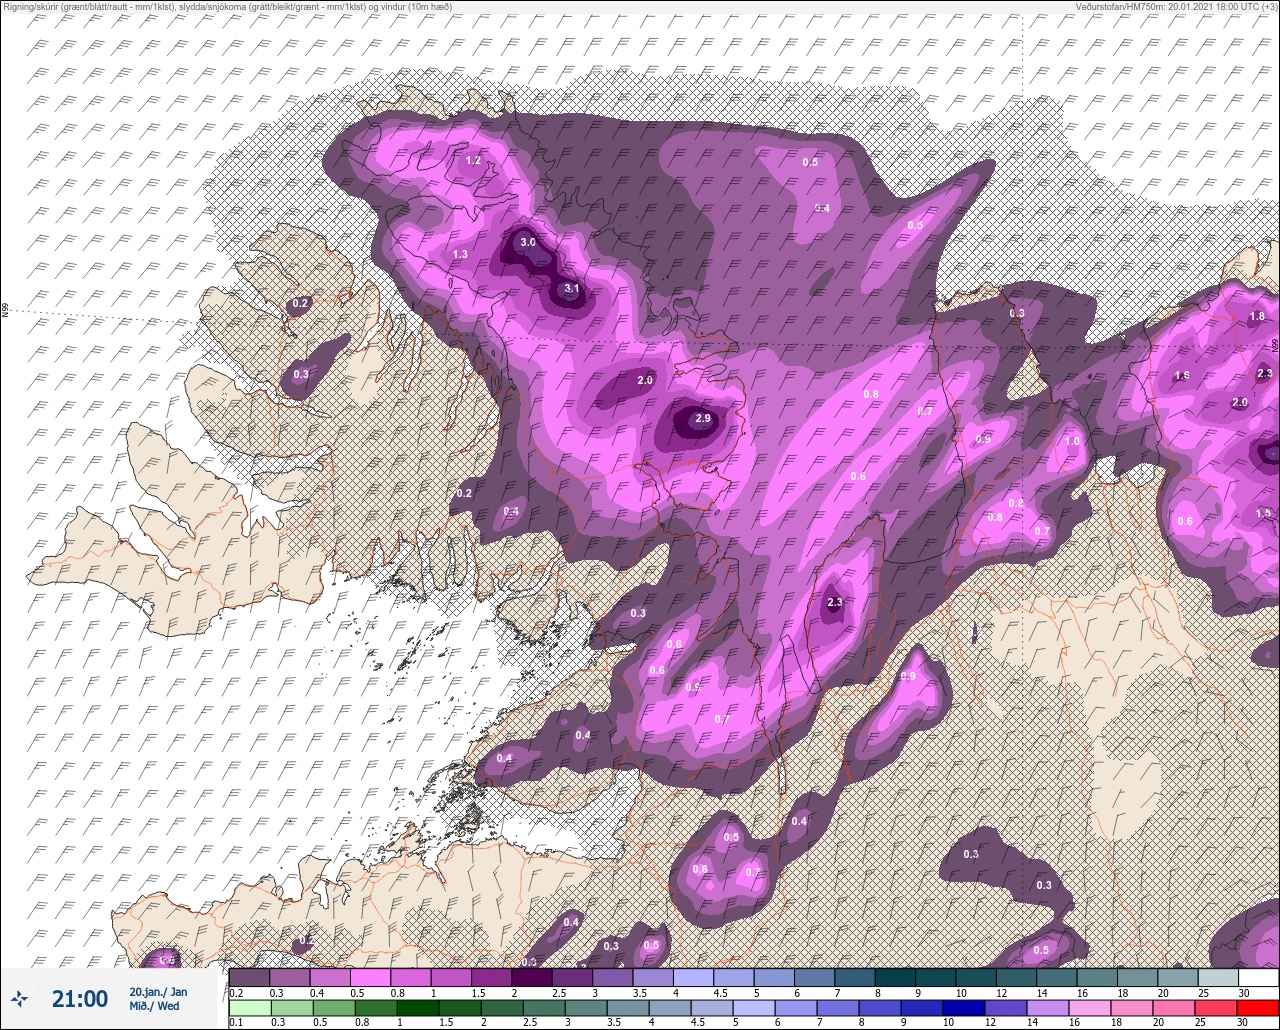The image size is (1280, 1030).
Task: Select the top-row legend swatch labeled 0.2
Action: coord(249,977)
